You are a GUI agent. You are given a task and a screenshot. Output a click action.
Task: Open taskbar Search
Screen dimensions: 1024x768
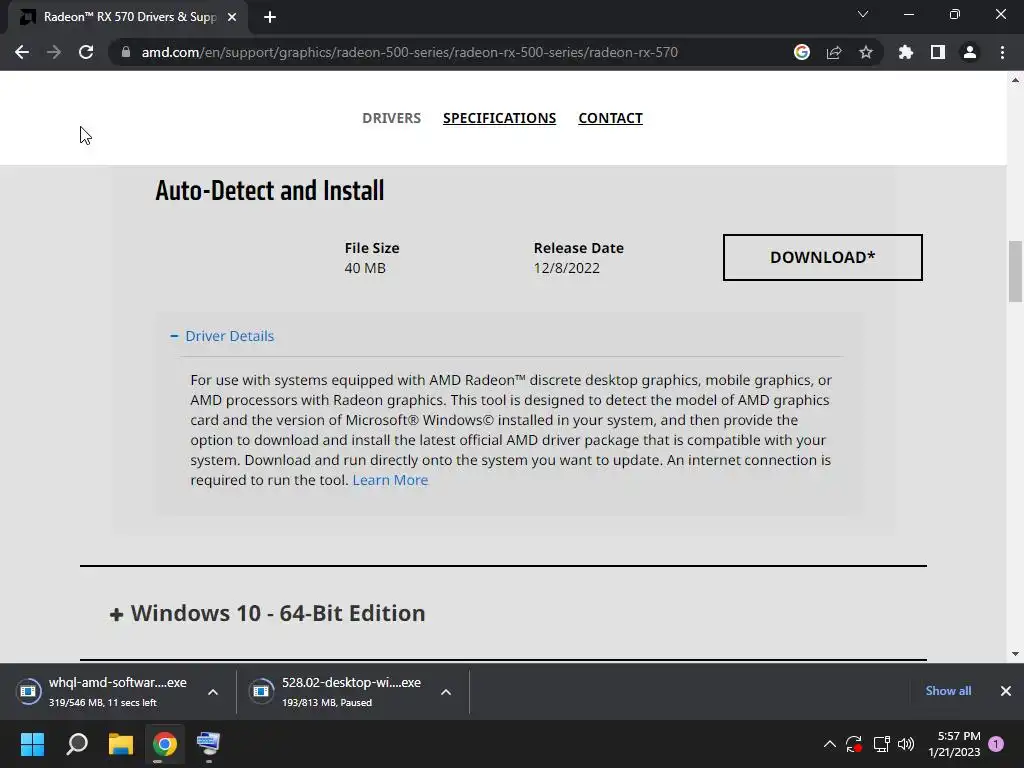(x=77, y=744)
